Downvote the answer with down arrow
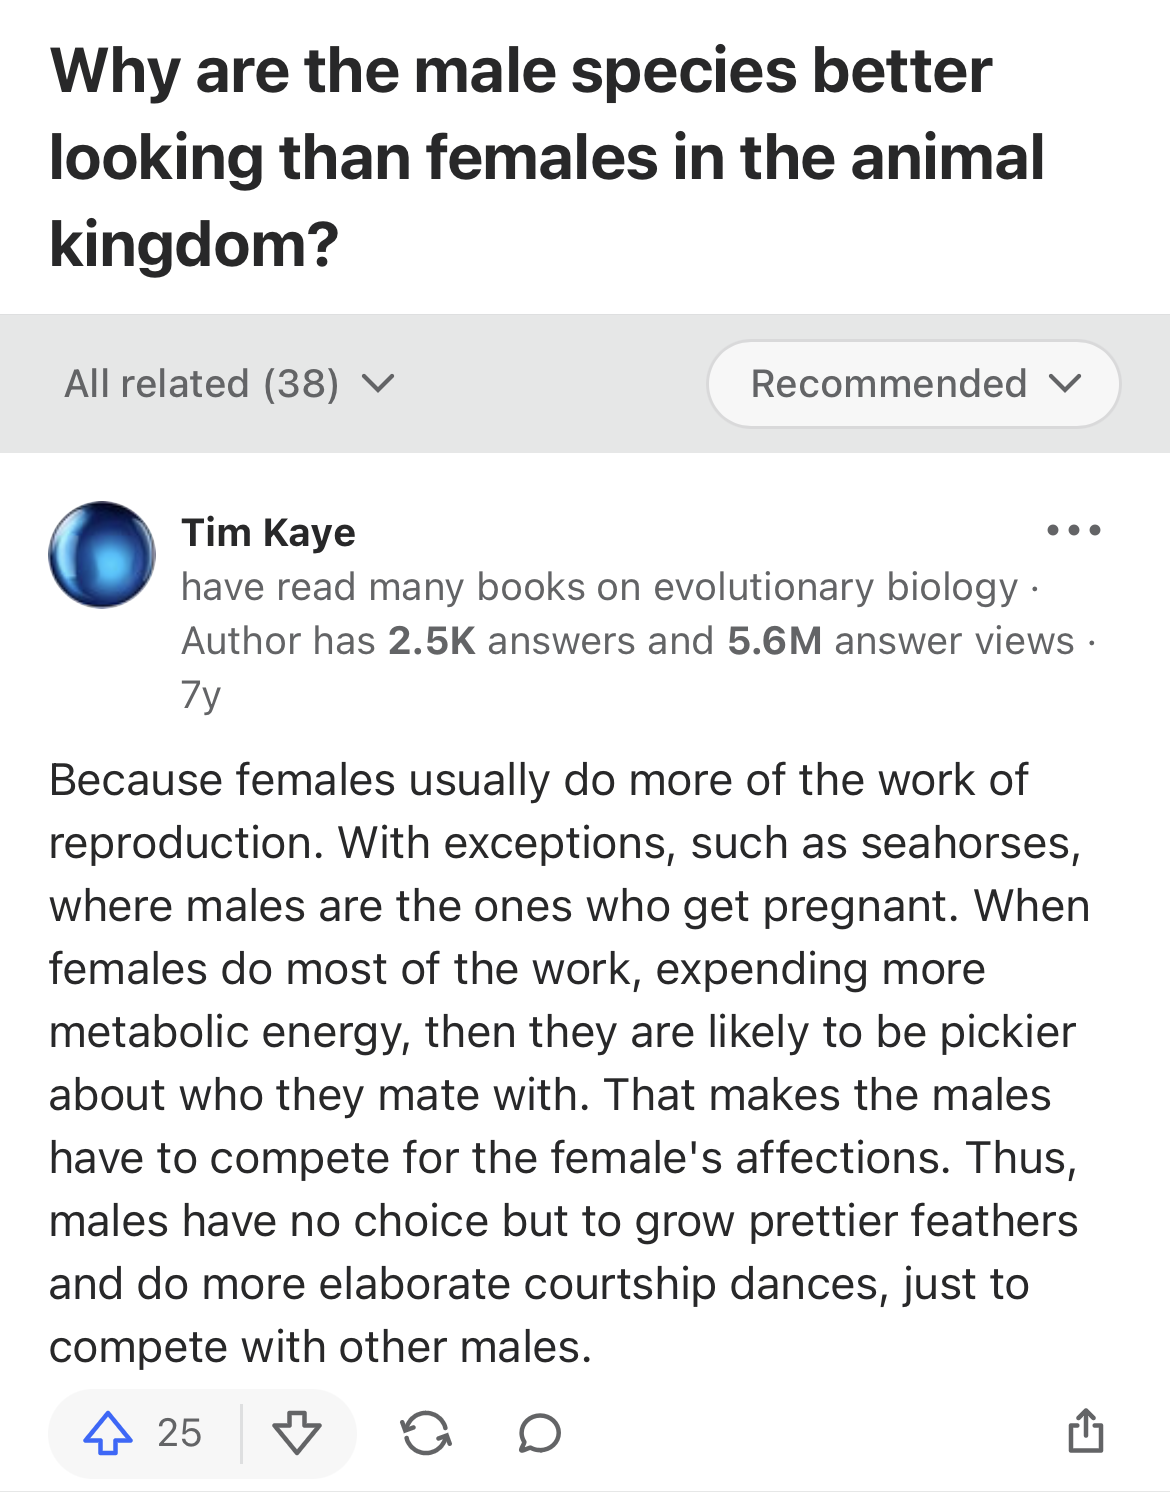The image size is (1170, 1492). pyautogui.click(x=297, y=1433)
